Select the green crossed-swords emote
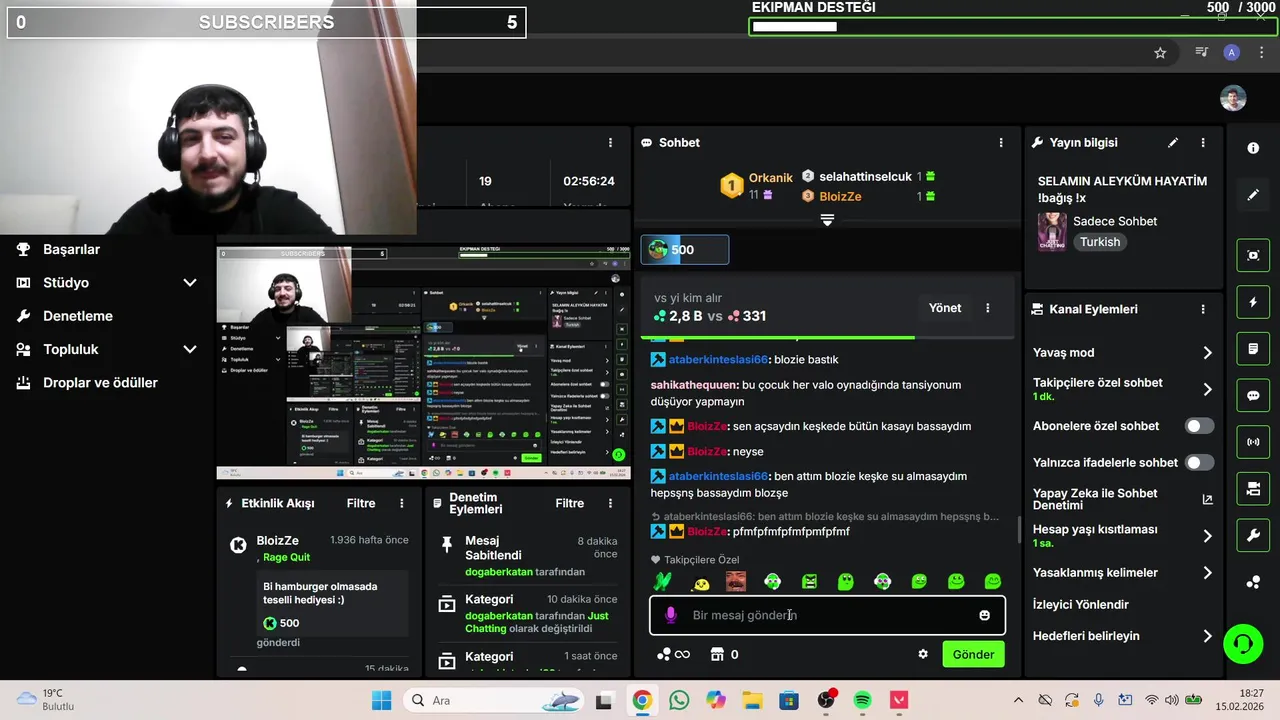Image resolution: width=1280 pixels, height=720 pixels. tap(661, 581)
